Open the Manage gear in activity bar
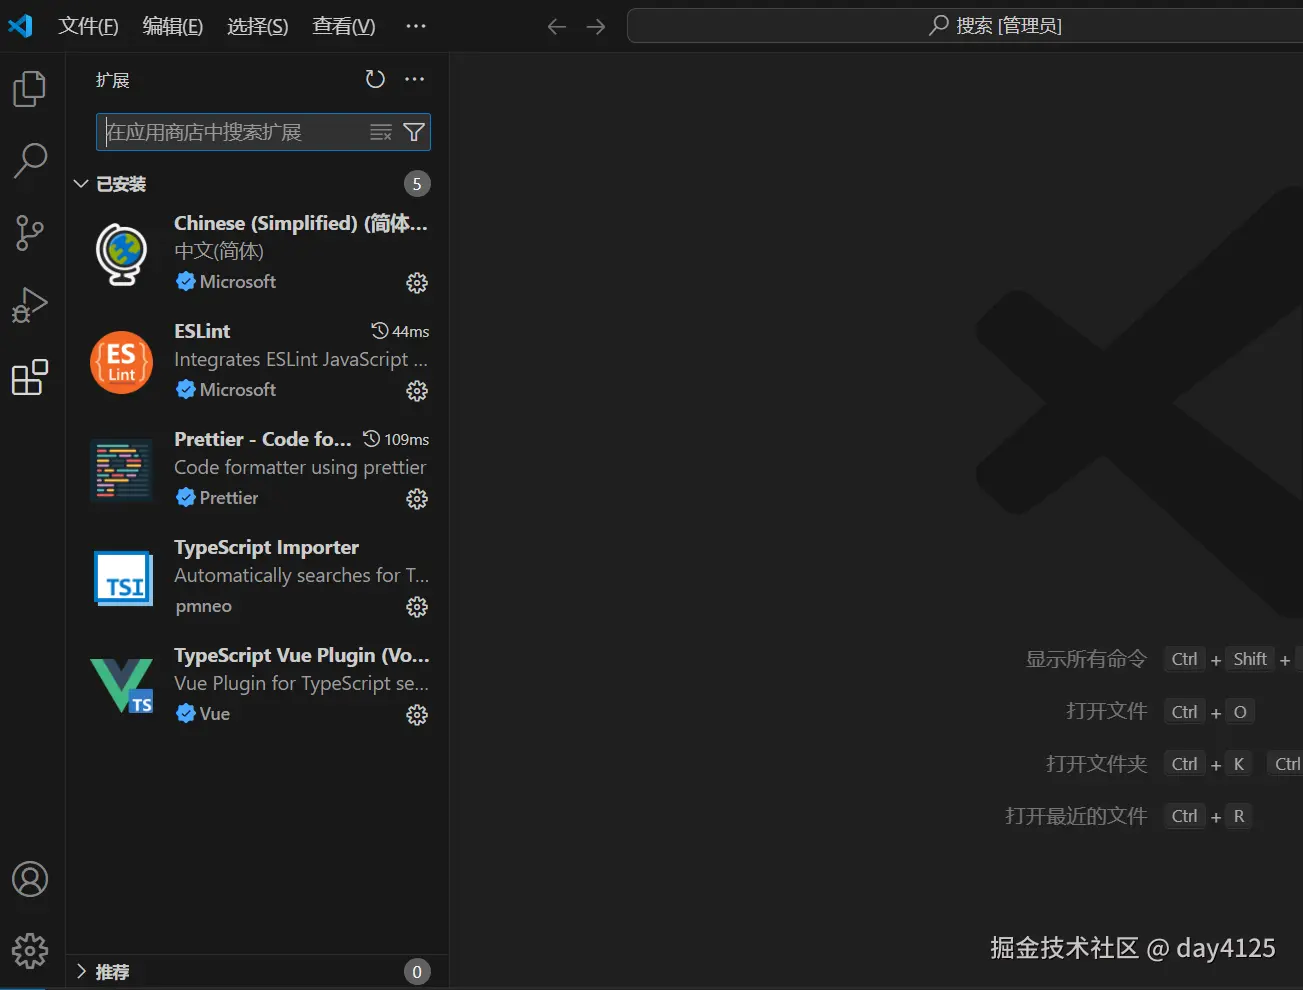The image size is (1303, 990). point(30,951)
